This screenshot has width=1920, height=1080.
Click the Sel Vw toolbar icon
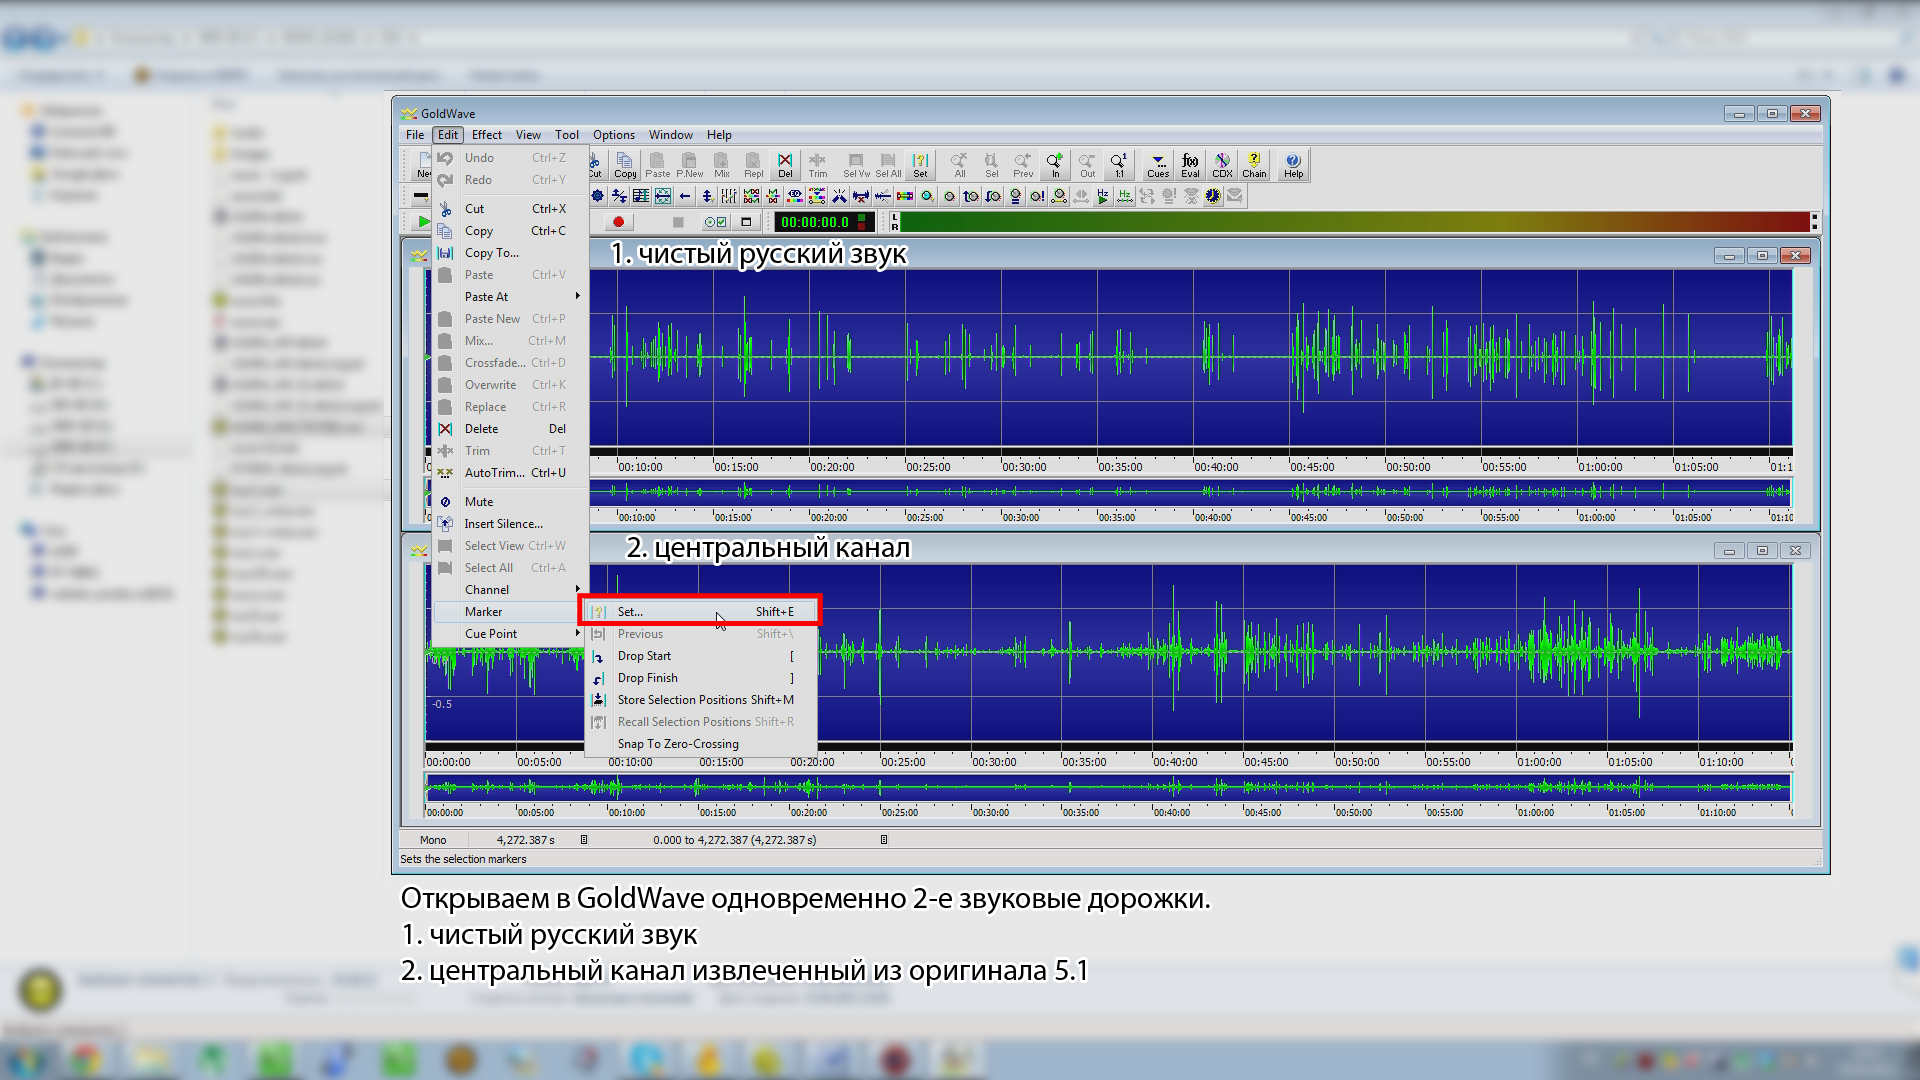tap(856, 165)
